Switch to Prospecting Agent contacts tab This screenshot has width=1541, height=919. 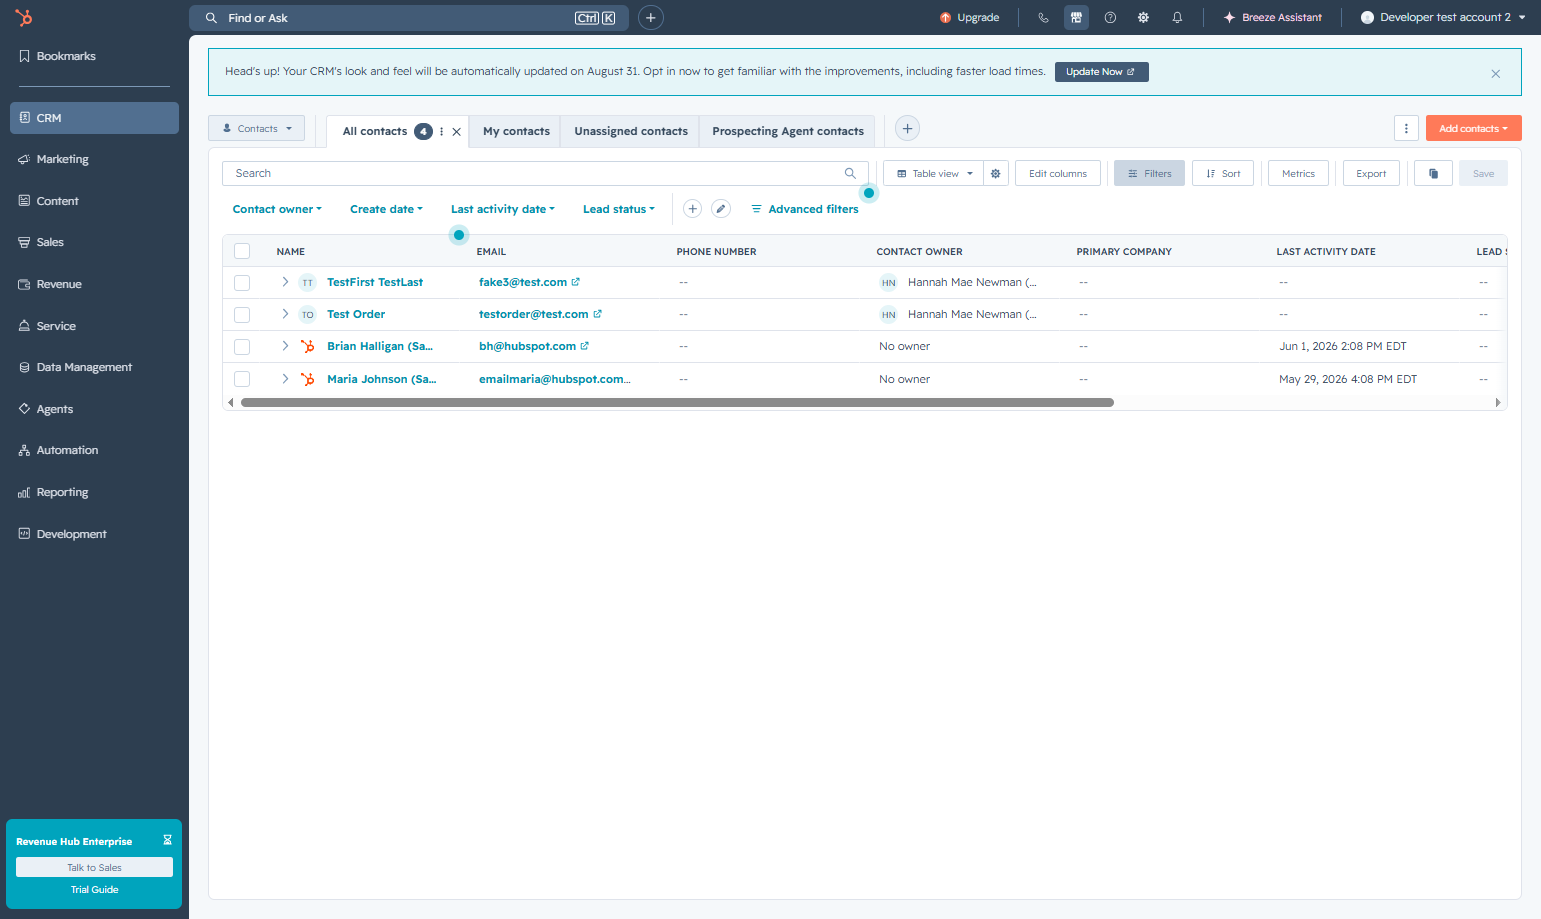click(788, 131)
